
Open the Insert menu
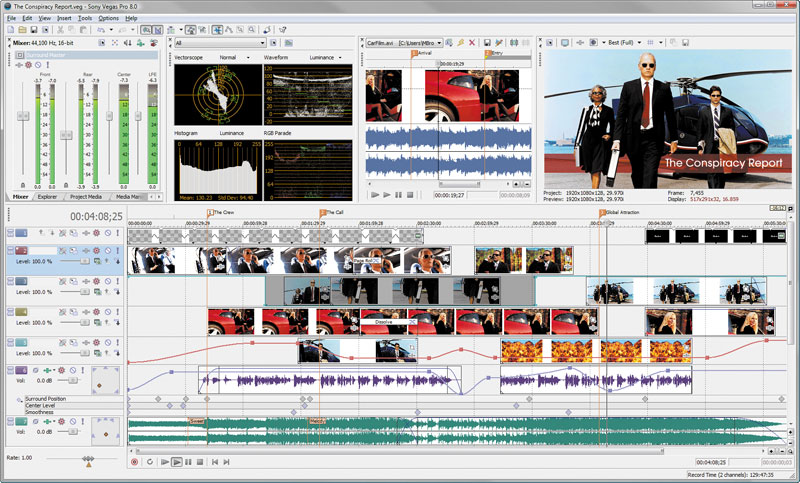tap(64, 18)
